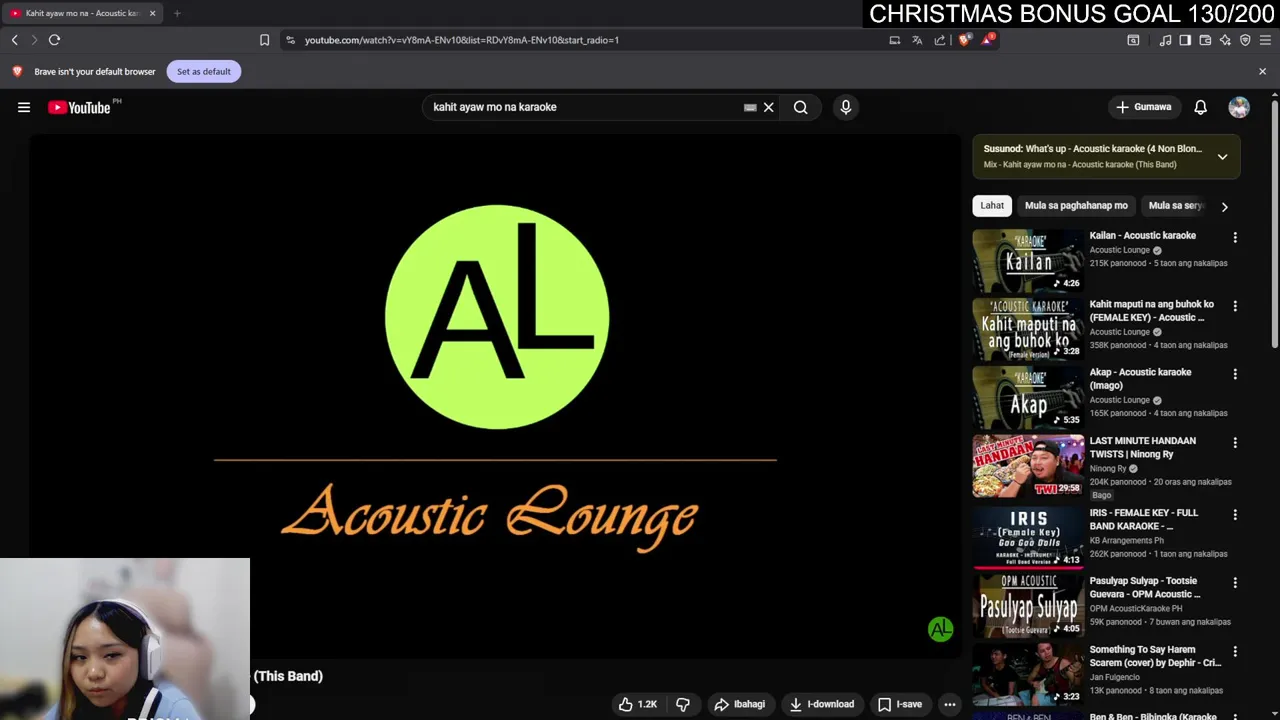1280x720 pixels.
Task: Click Set as default button
Action: point(204,72)
